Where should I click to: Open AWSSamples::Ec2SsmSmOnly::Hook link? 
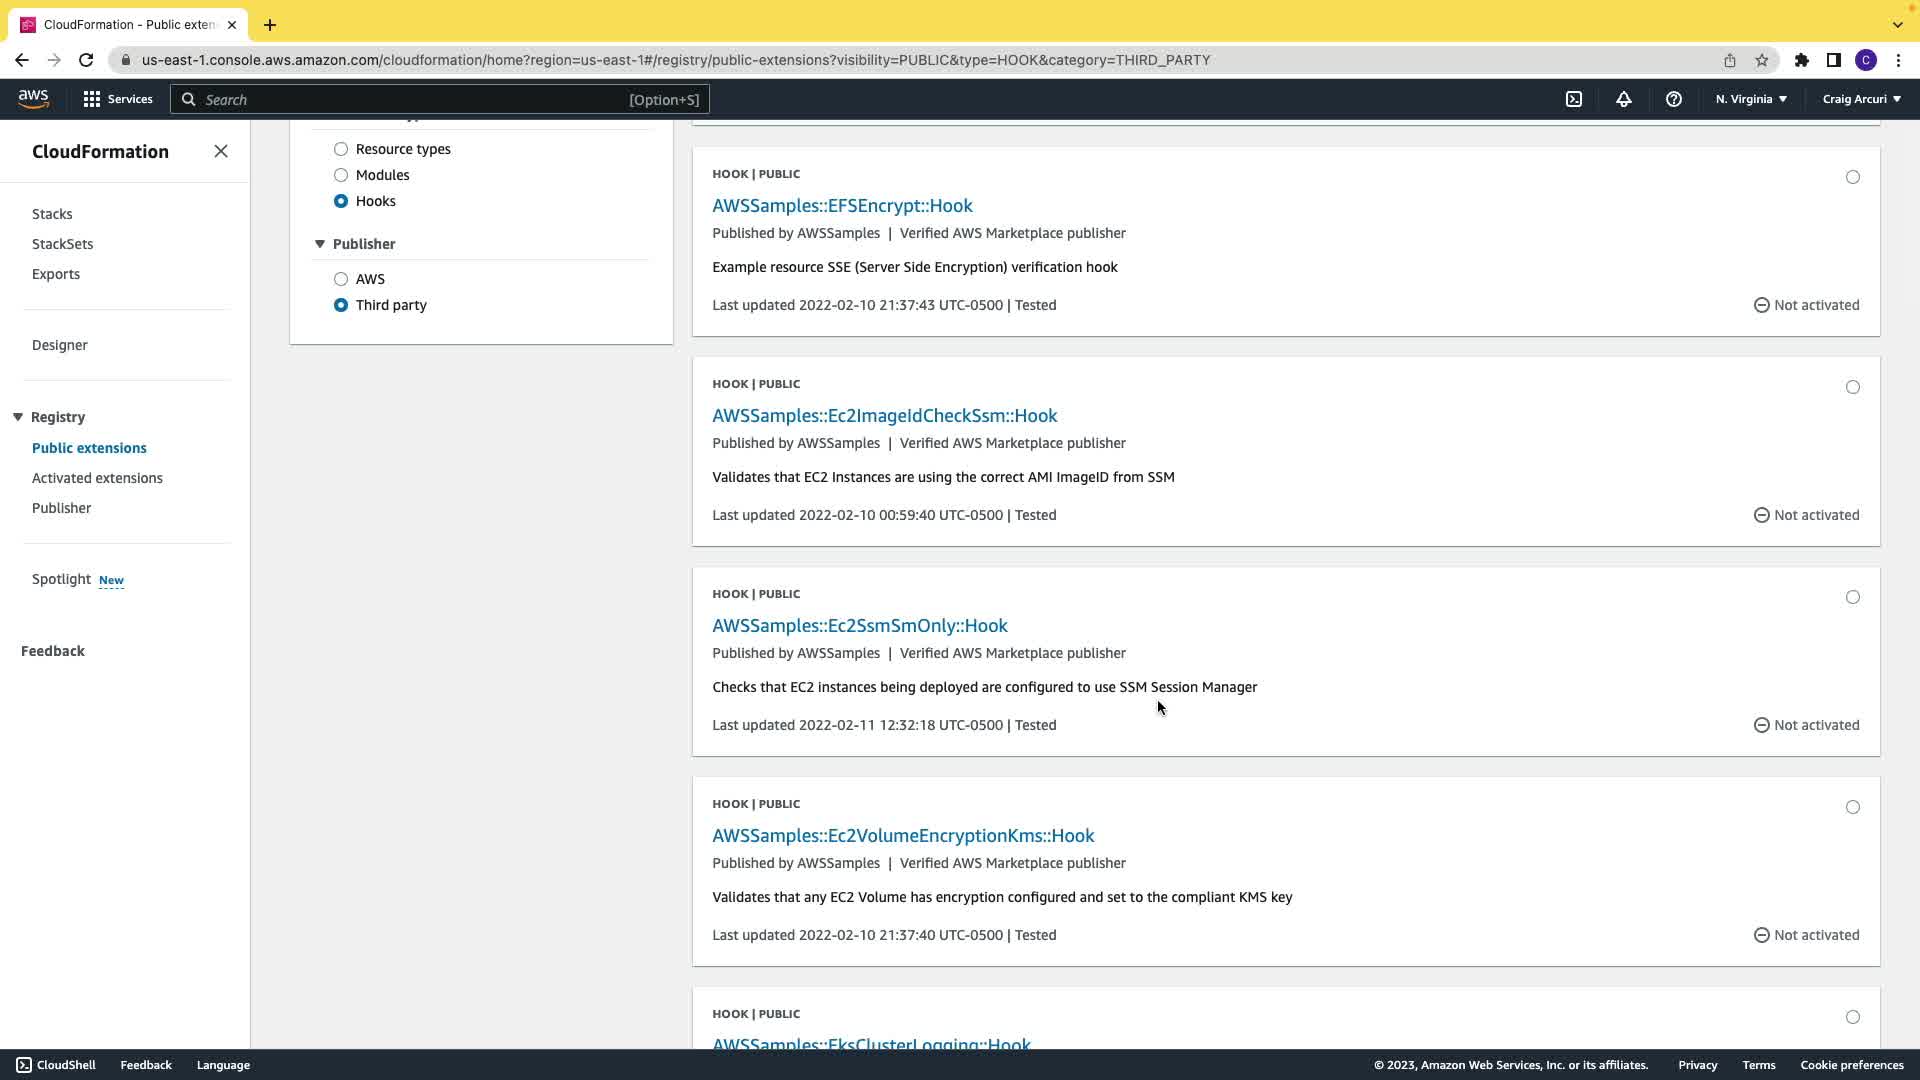click(859, 625)
